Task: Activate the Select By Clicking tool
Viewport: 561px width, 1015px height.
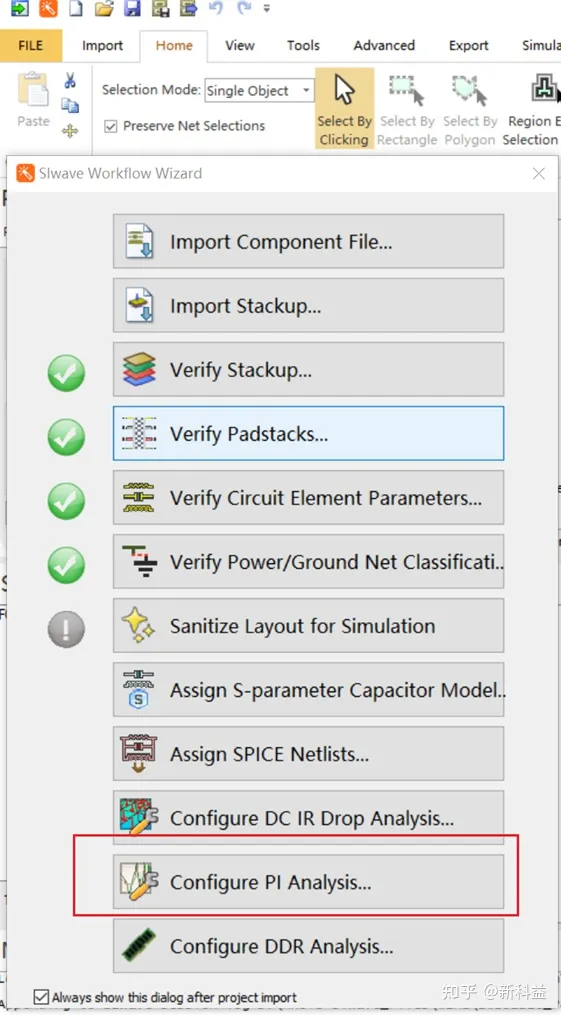Action: coord(344,109)
